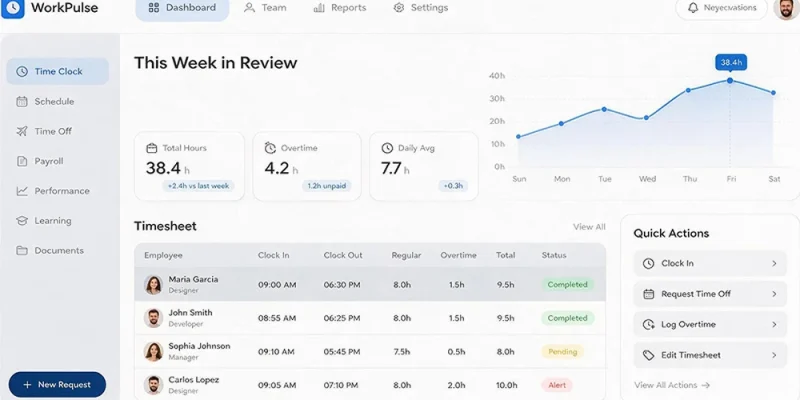Open the Documents folder icon

[21, 251]
